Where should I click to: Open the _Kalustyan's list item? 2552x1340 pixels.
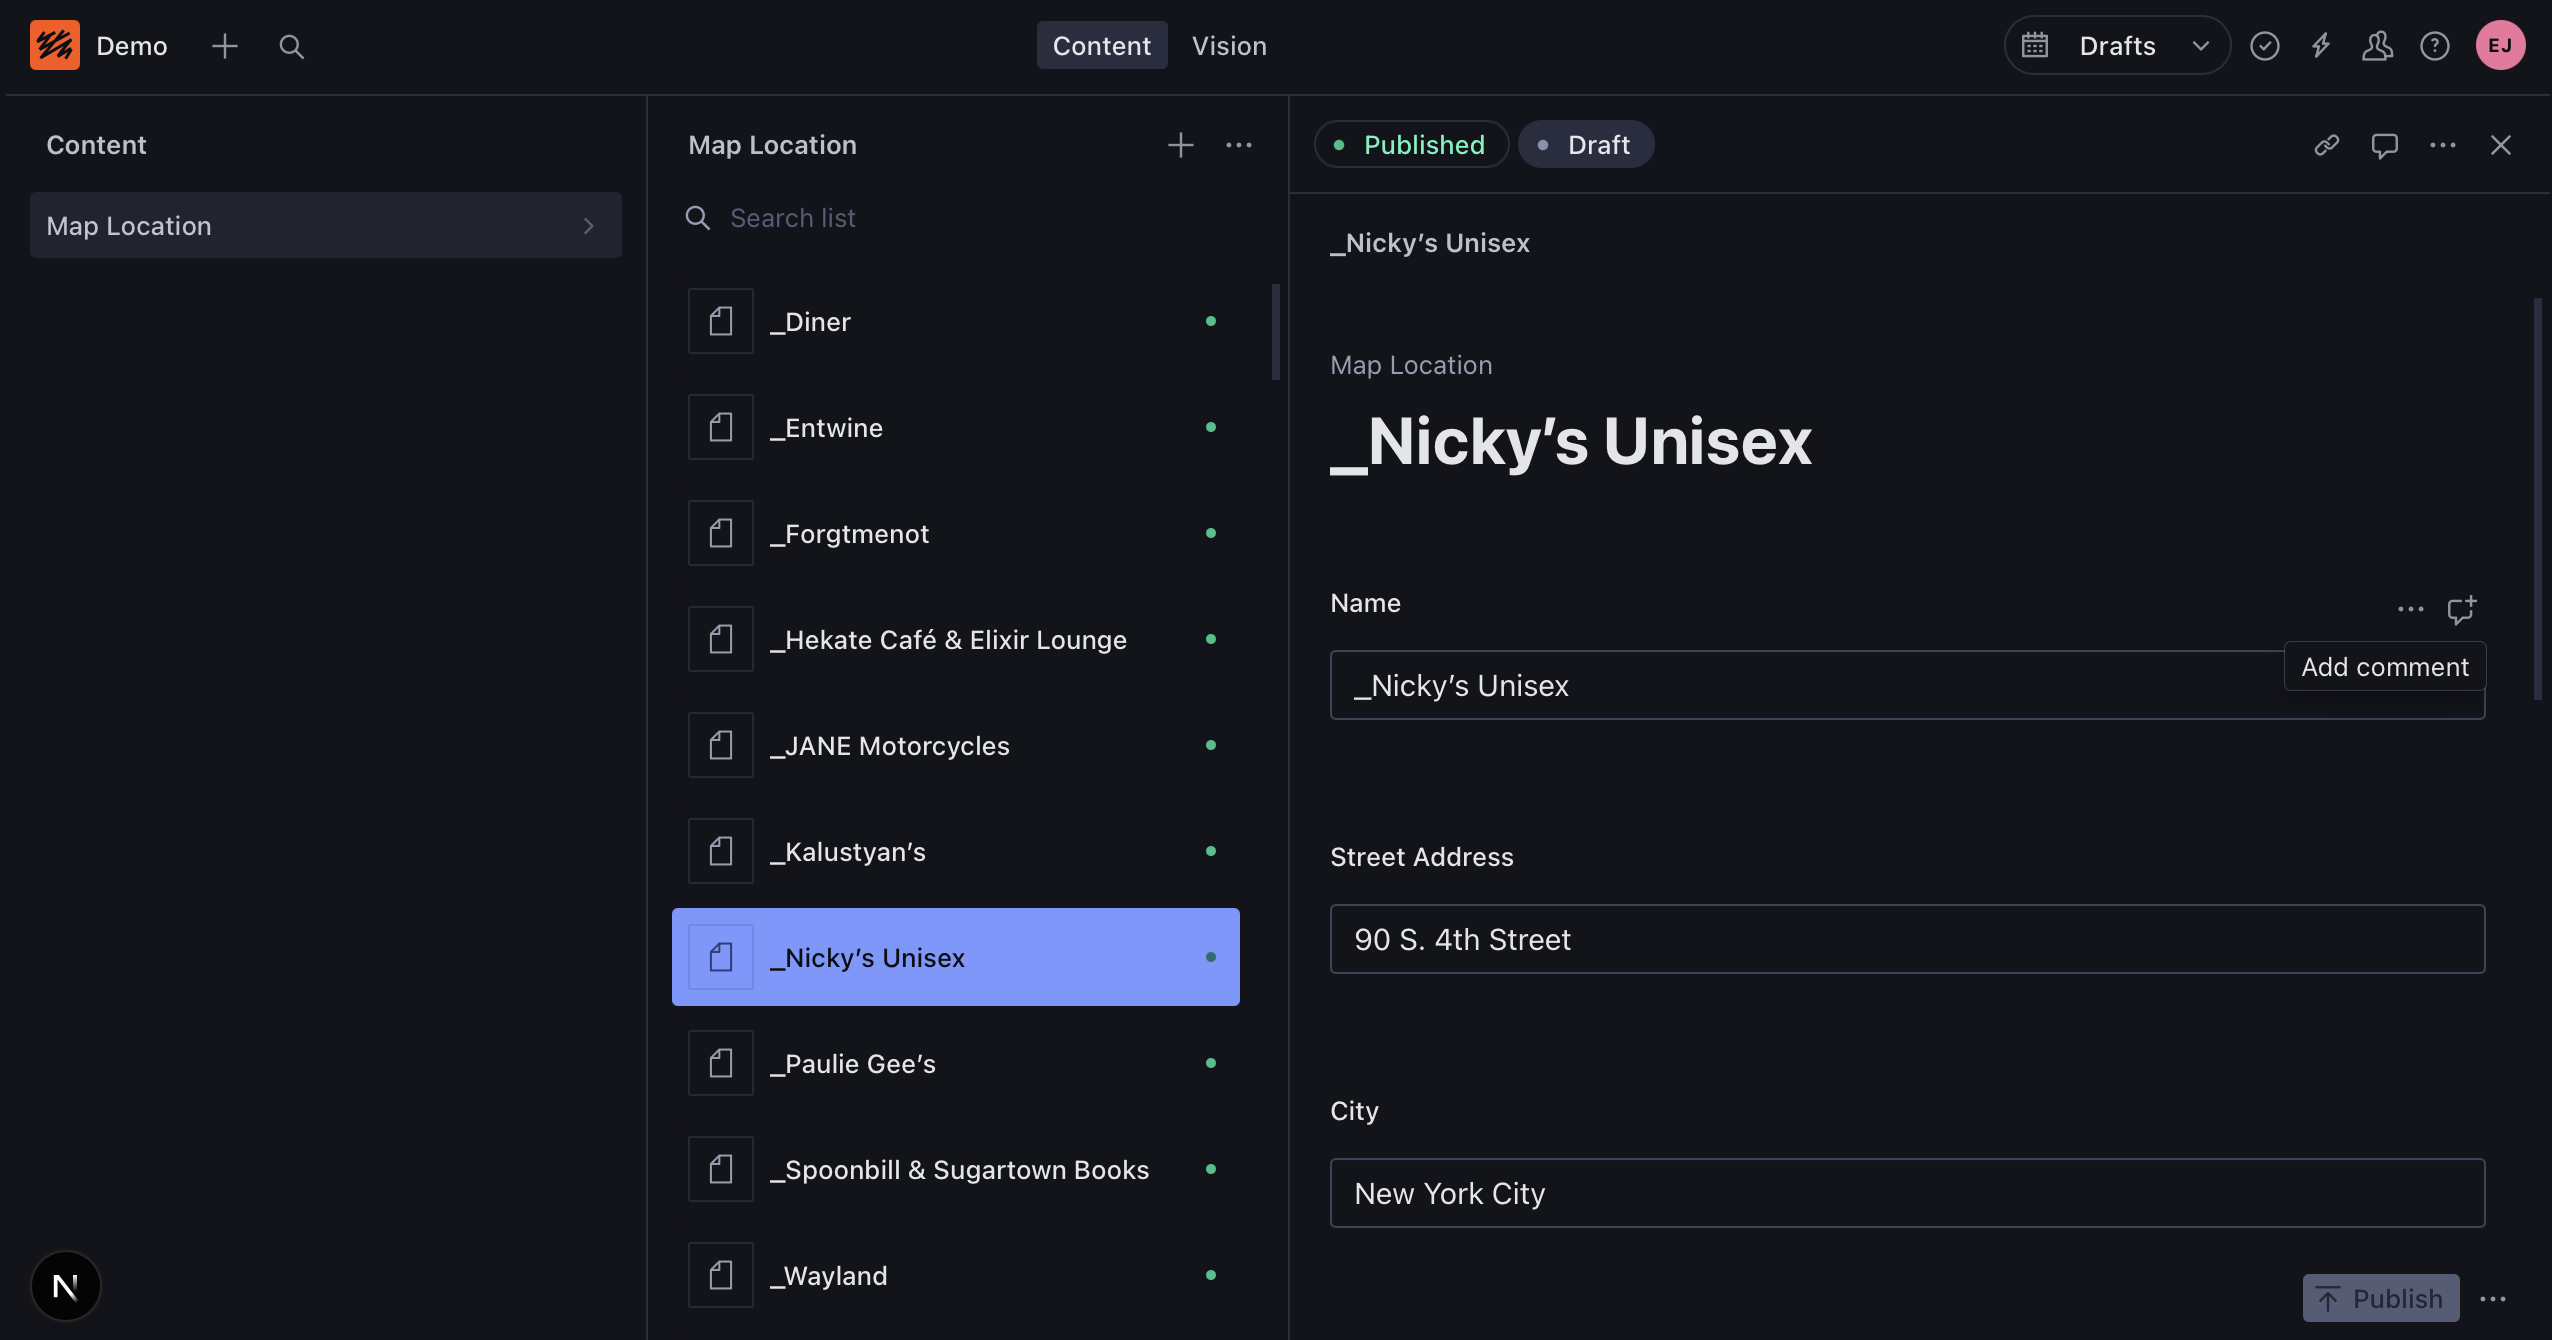click(956, 851)
